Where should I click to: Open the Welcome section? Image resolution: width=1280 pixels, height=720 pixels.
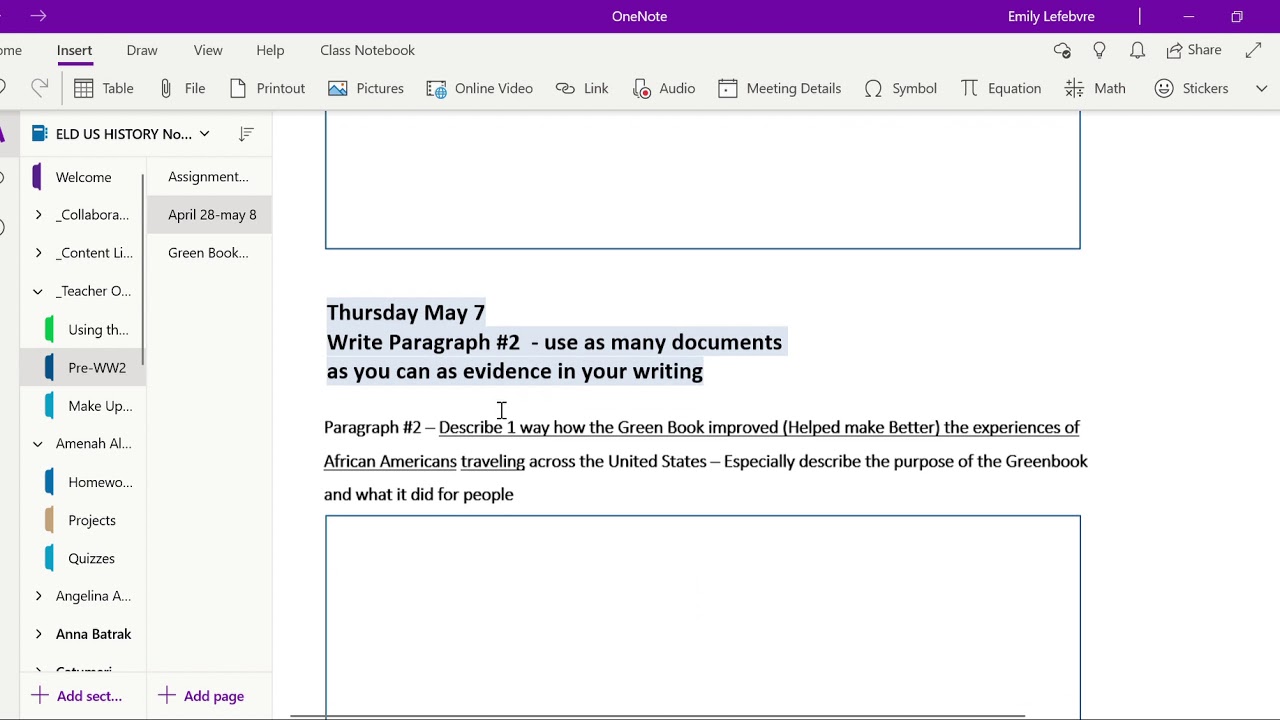coord(83,177)
